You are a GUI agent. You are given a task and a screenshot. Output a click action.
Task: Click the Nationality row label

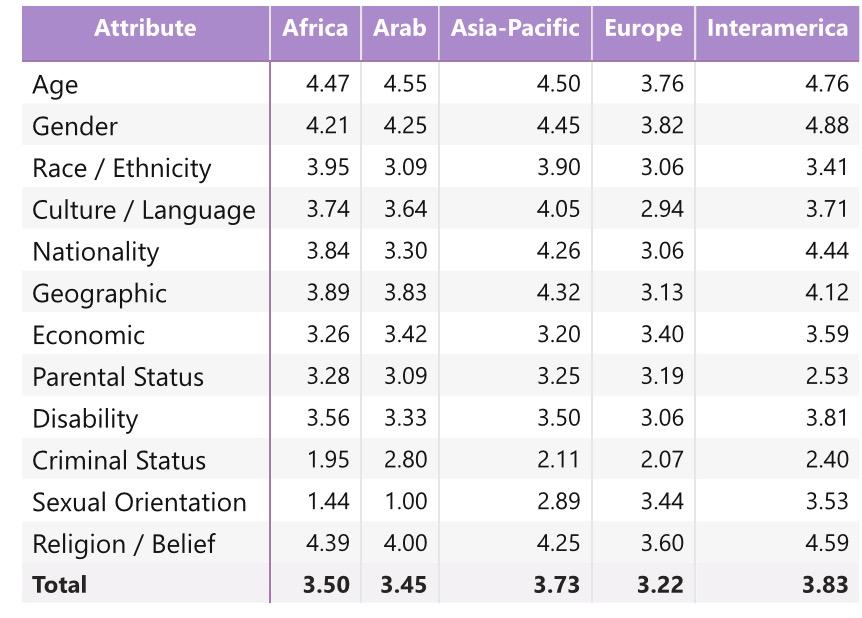pos(95,252)
